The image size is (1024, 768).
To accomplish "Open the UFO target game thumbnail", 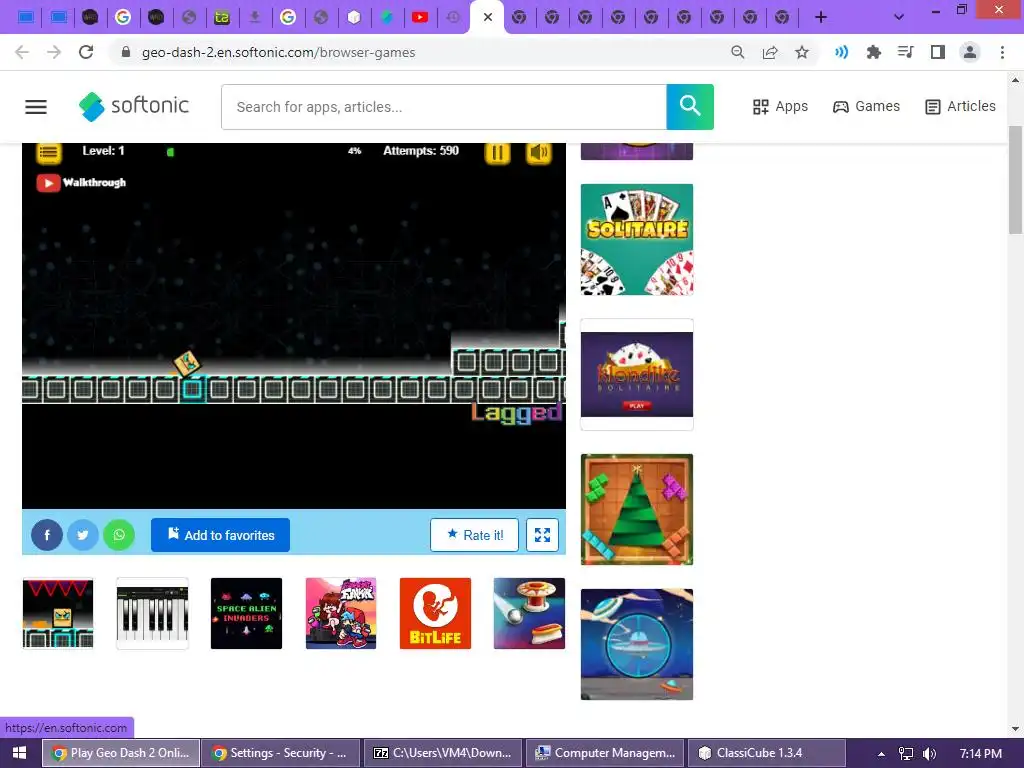I will [637, 645].
